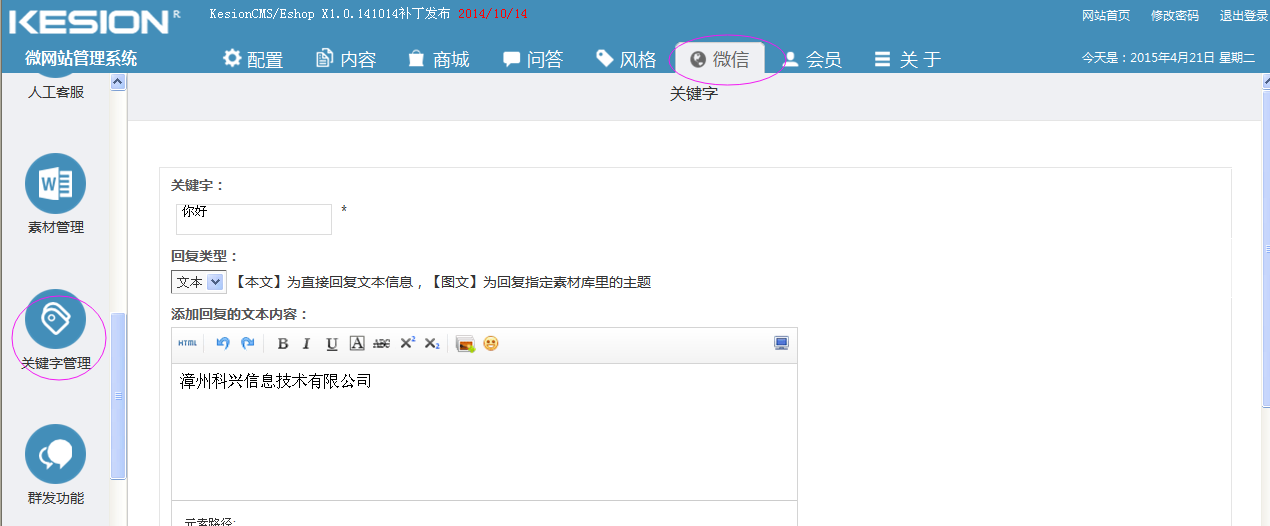Click the date text 2015年4月21日 星期二

tap(1193, 58)
